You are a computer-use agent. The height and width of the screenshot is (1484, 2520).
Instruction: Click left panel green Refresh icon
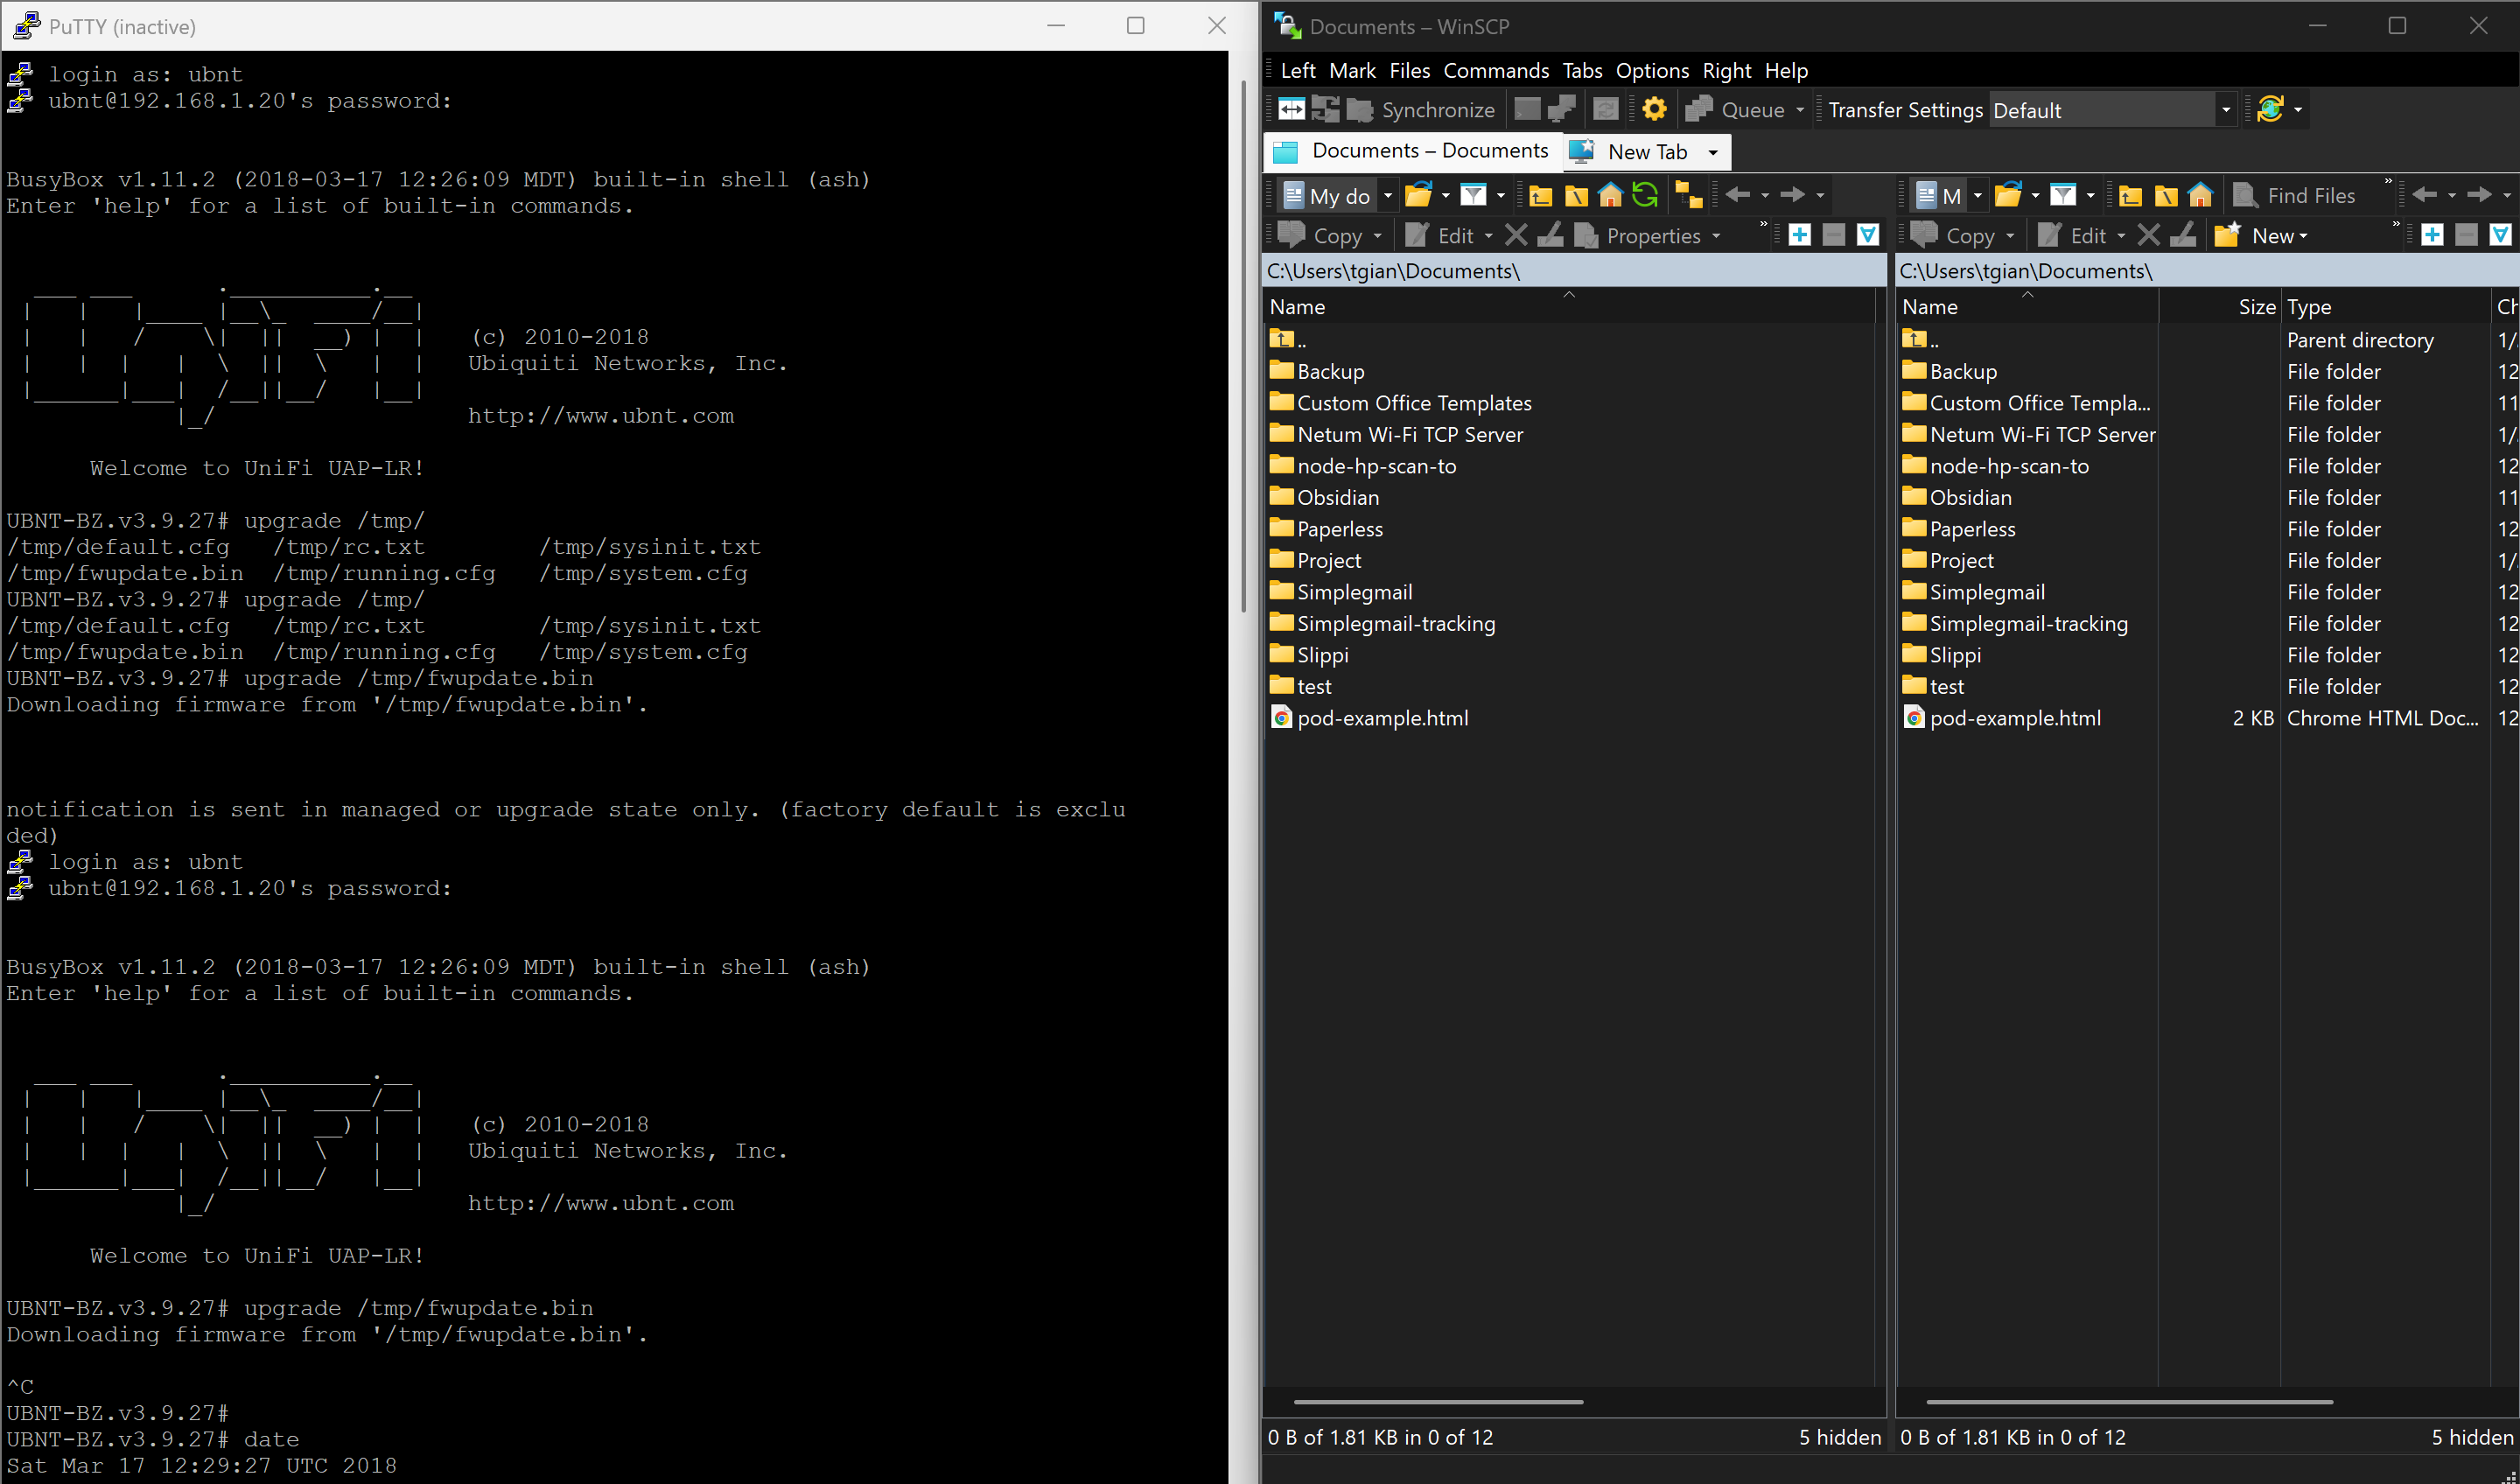(1645, 195)
